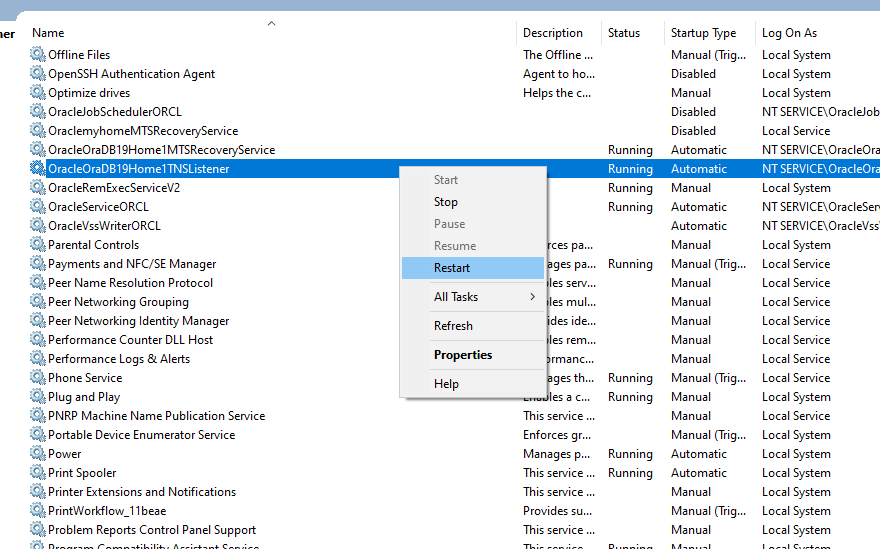This screenshot has height=549, width=880.
Task: Click gear icon for Offline Files service
Action: (x=38, y=54)
